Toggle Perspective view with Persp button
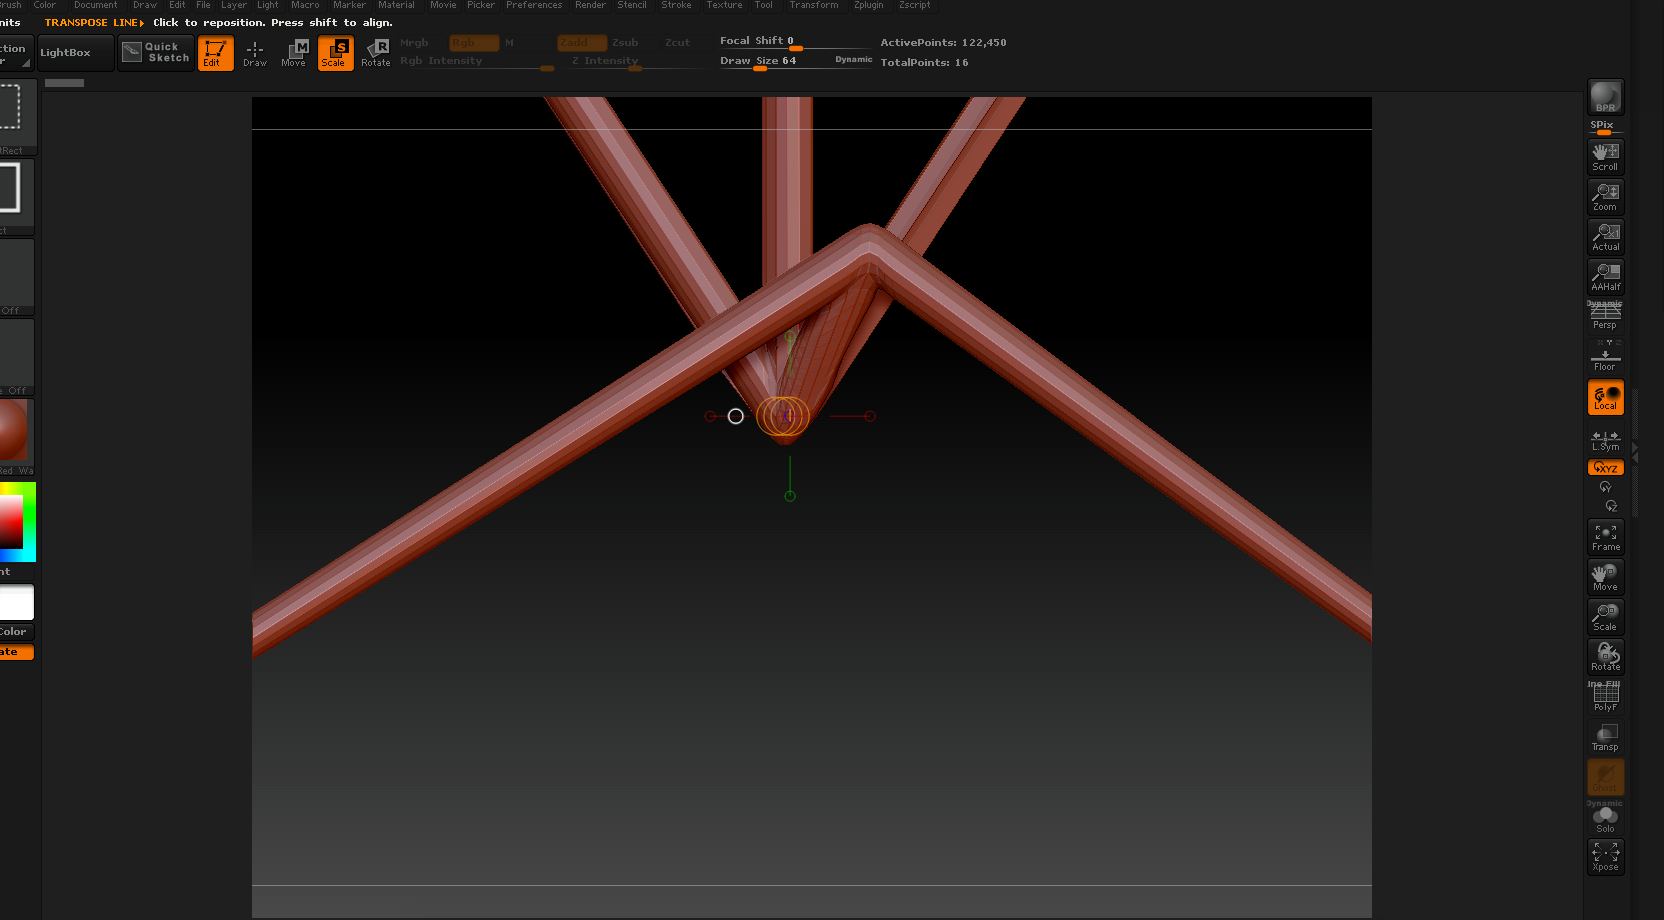 [1605, 316]
